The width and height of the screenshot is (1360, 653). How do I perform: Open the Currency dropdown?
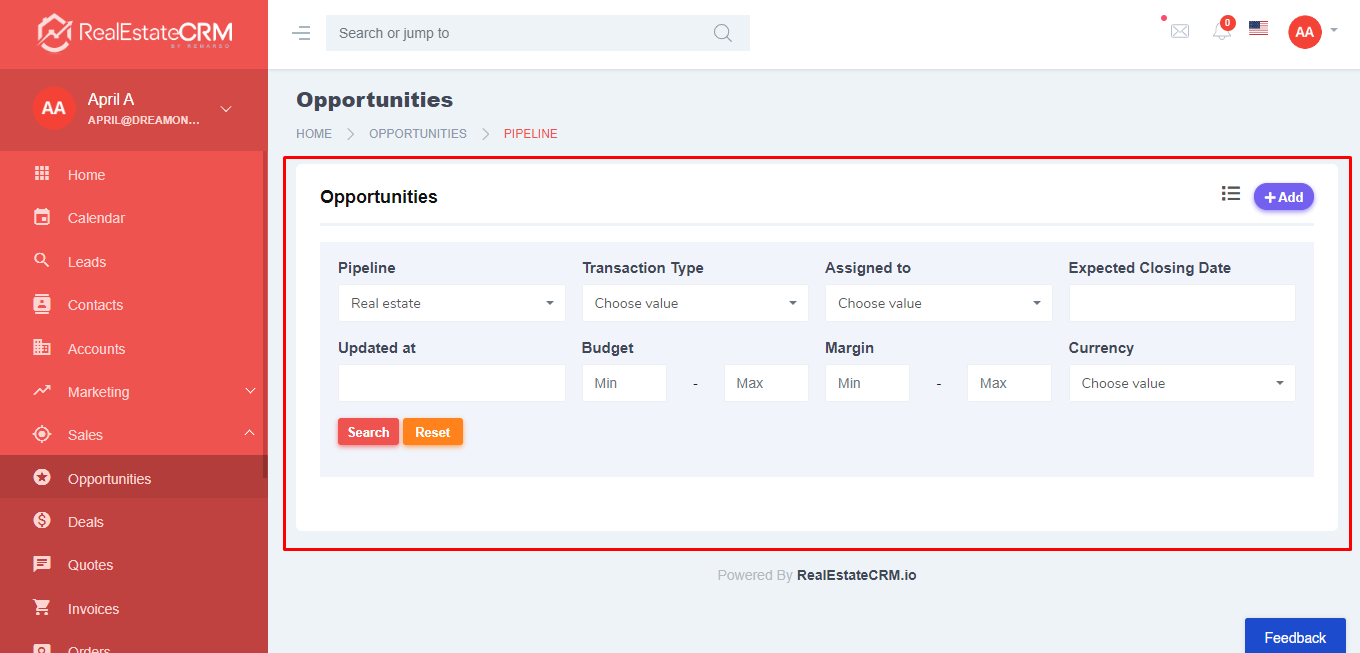pyautogui.click(x=1182, y=383)
